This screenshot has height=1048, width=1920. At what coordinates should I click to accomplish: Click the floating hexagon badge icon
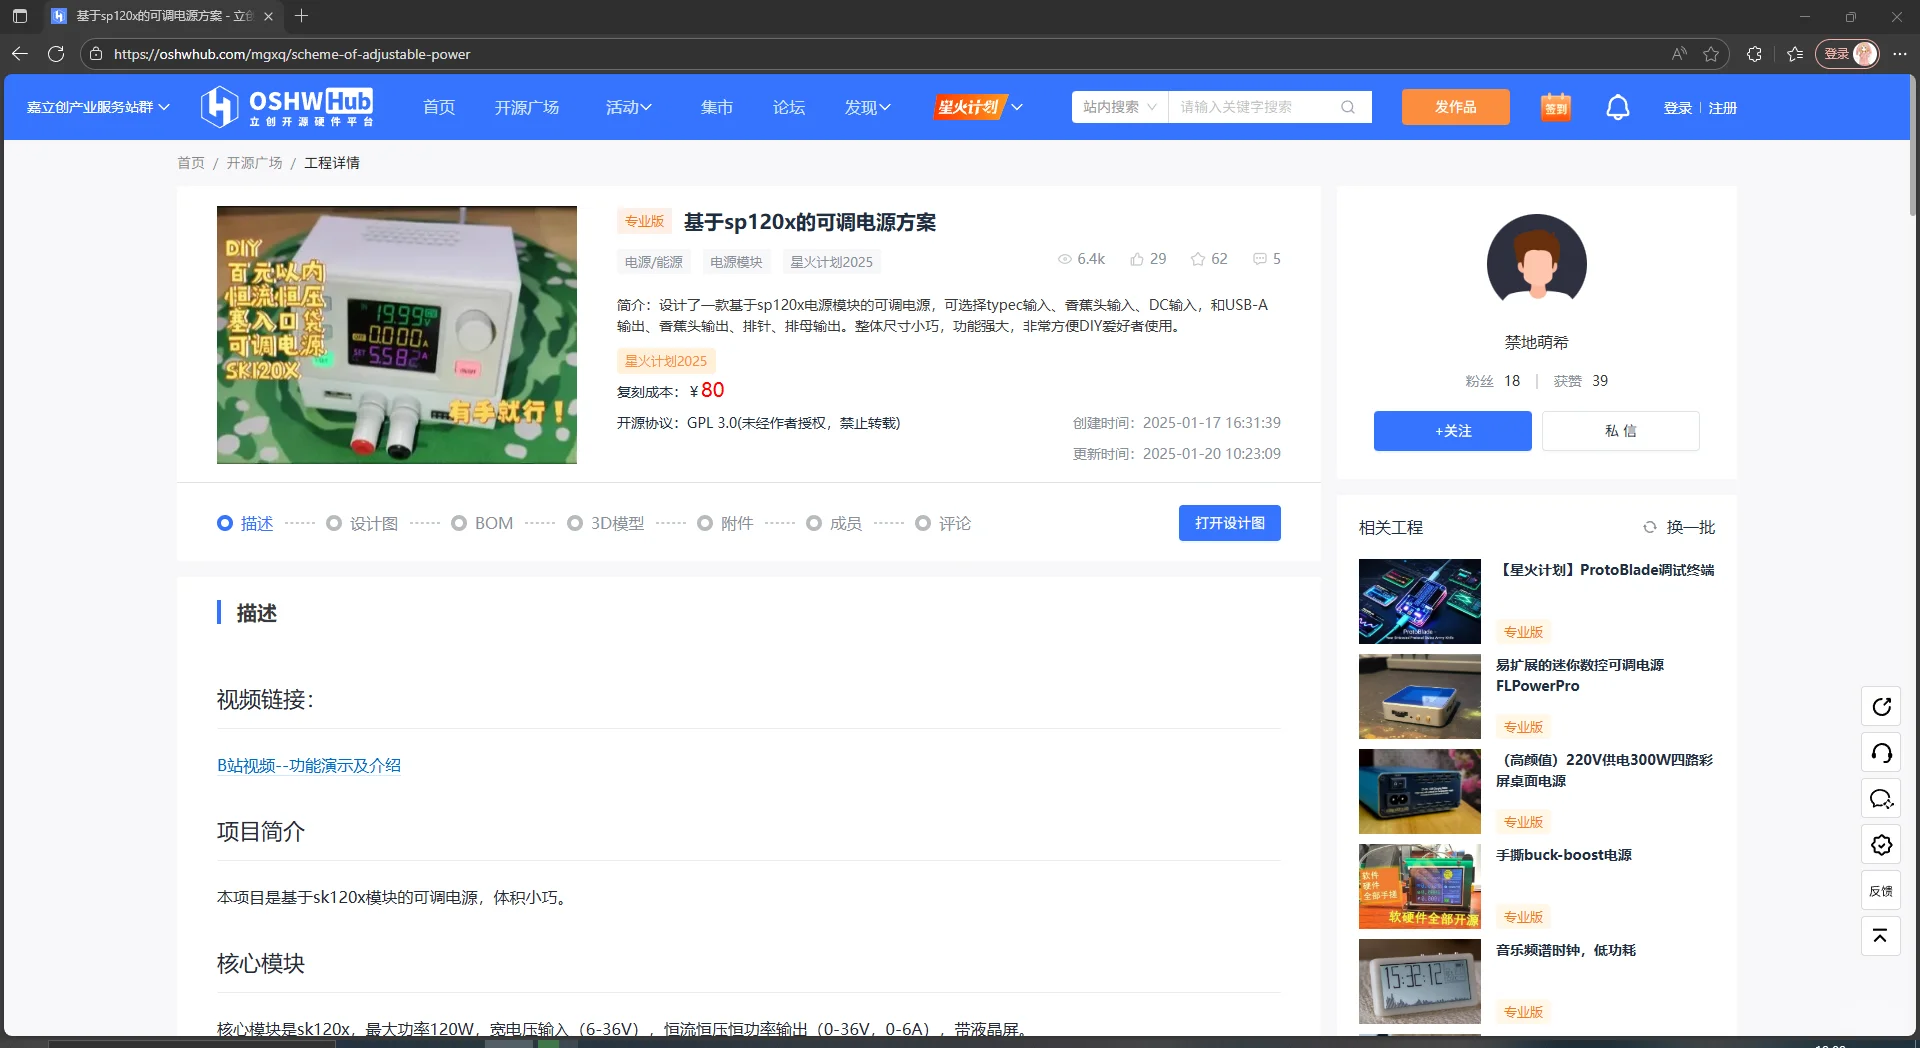pyautogui.click(x=1881, y=845)
